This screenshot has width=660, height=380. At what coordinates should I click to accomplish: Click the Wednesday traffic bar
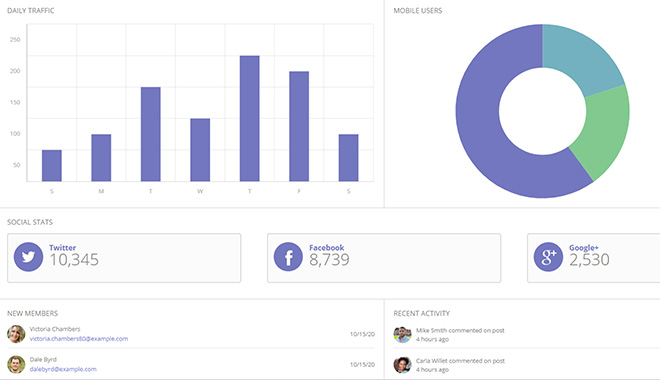tap(200, 150)
